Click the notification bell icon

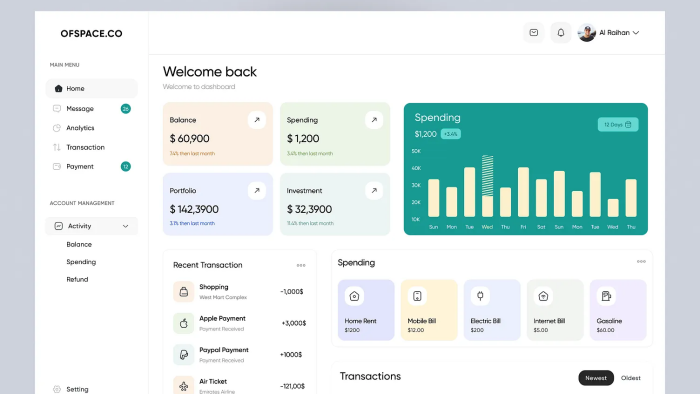click(561, 33)
